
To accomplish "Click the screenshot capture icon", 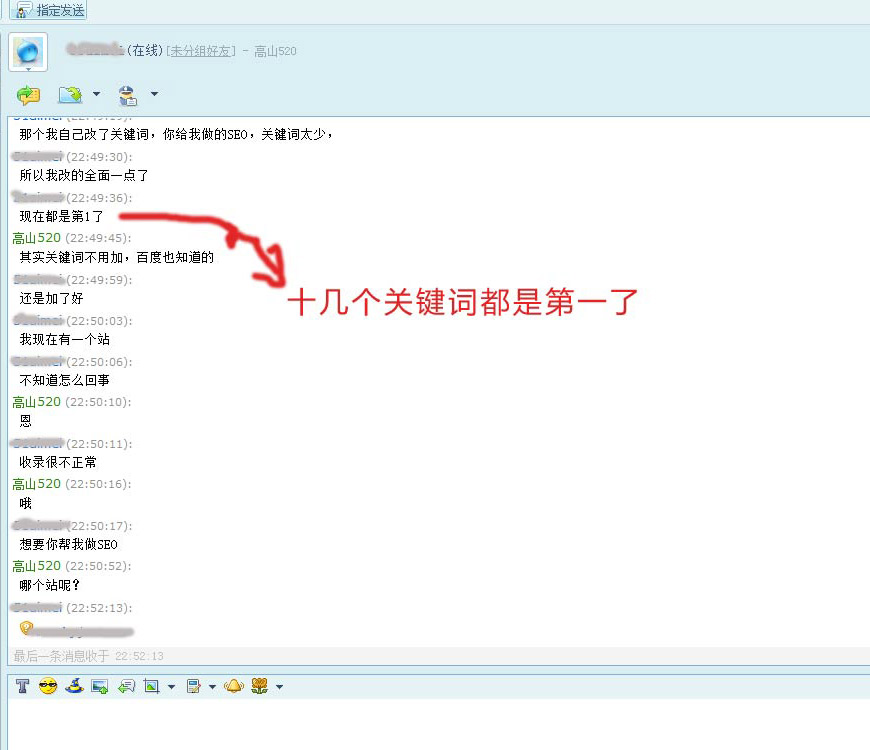I will click(x=152, y=686).
